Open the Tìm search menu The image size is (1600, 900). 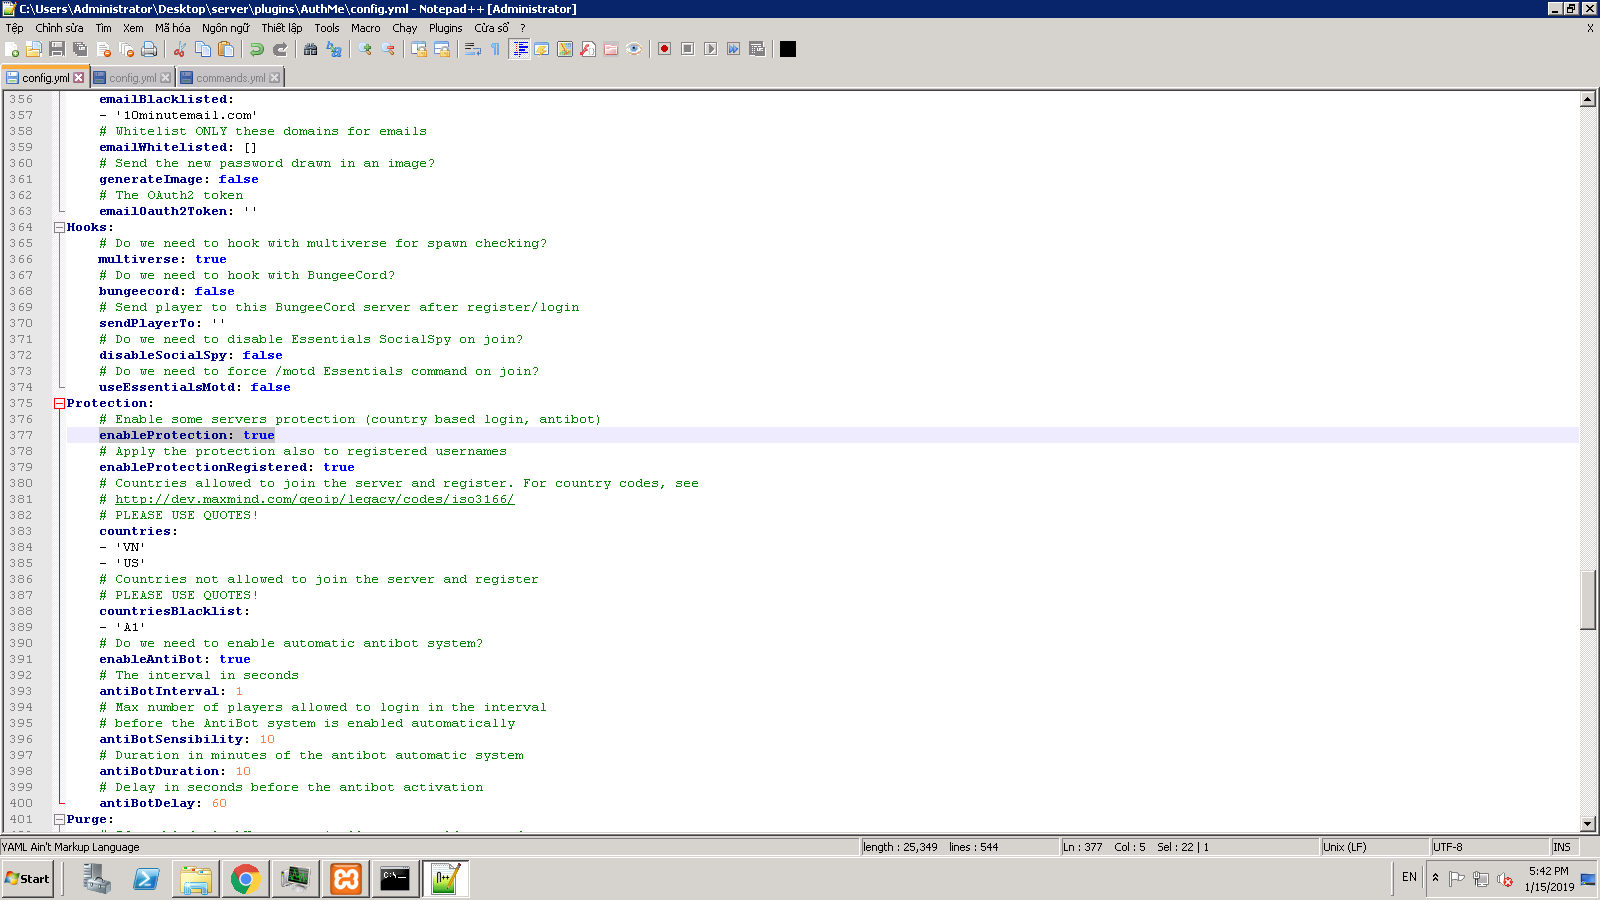click(x=104, y=28)
